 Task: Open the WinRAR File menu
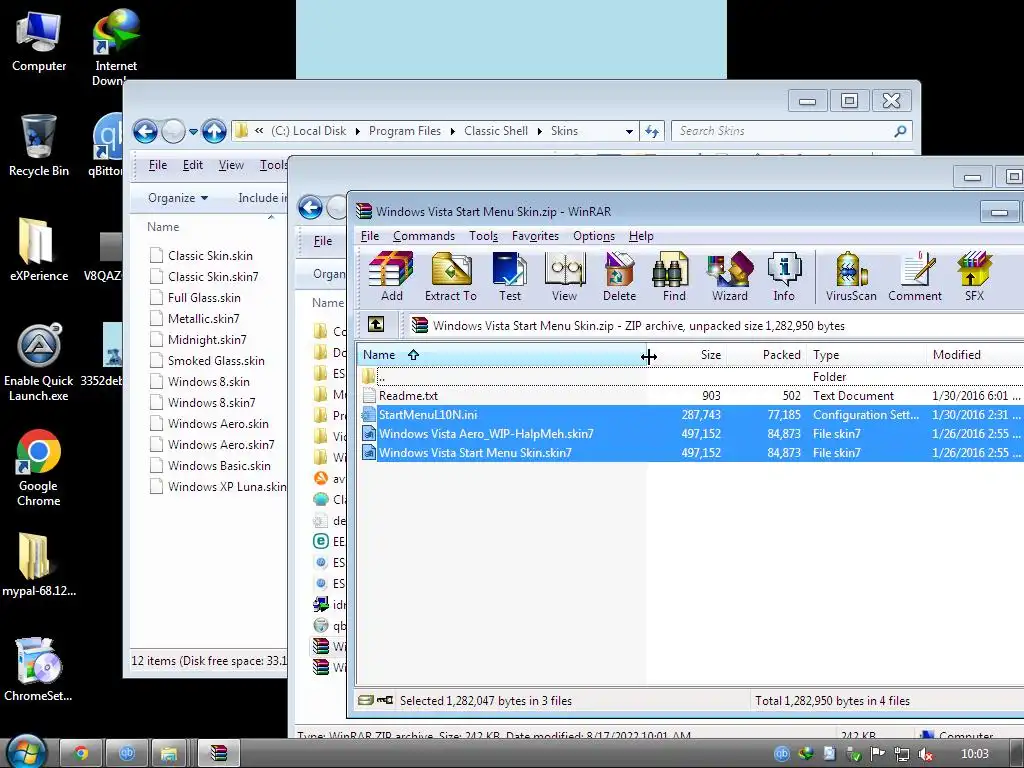pos(370,236)
